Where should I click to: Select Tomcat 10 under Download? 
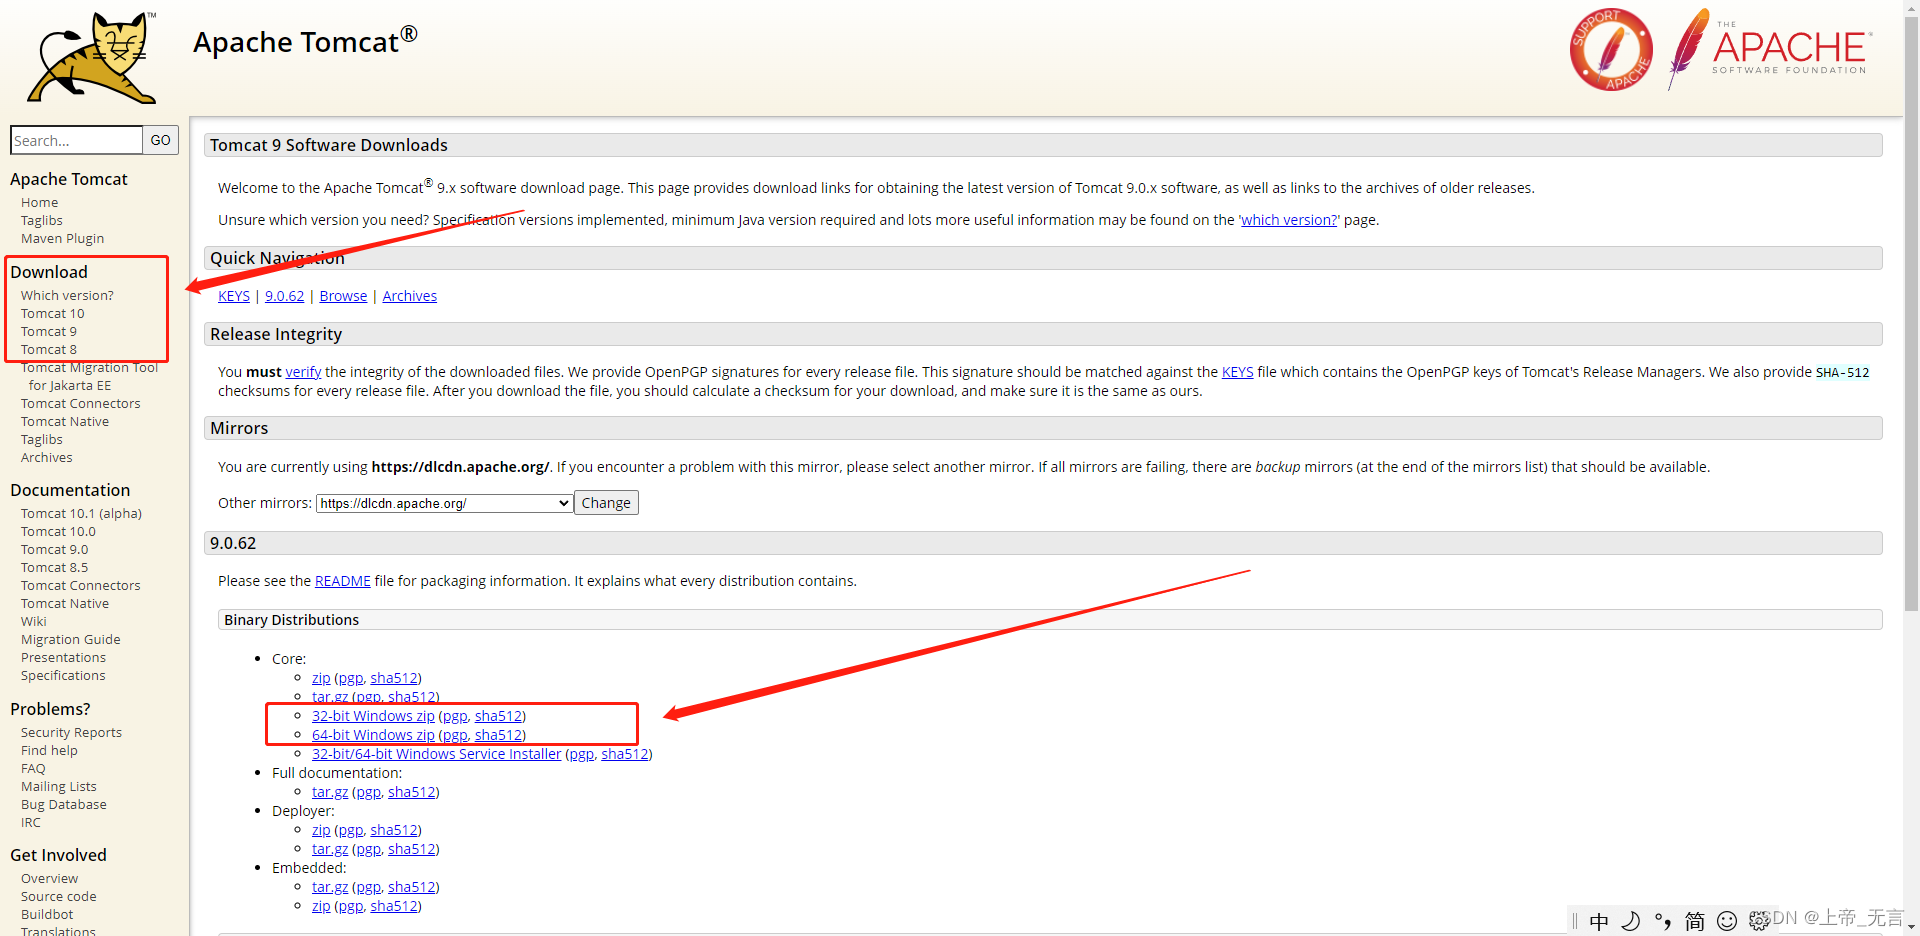point(52,313)
